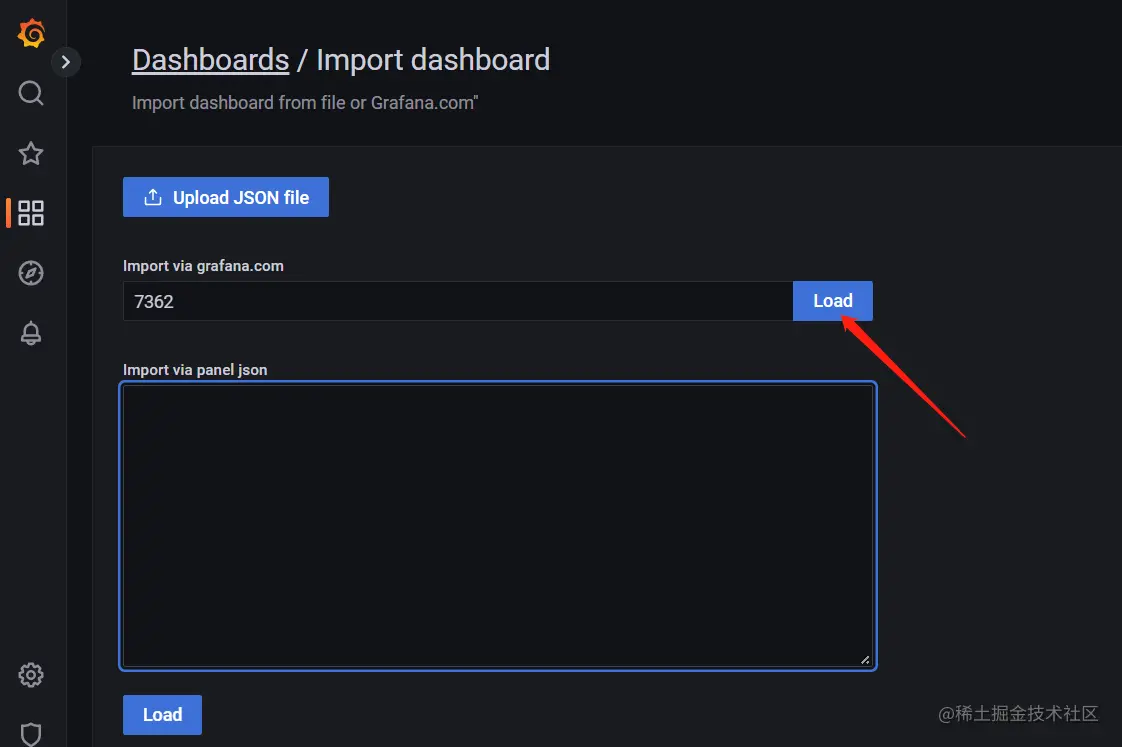Click the 'Import dashboard' page title text
The width and height of the screenshot is (1122, 747).
pos(433,60)
